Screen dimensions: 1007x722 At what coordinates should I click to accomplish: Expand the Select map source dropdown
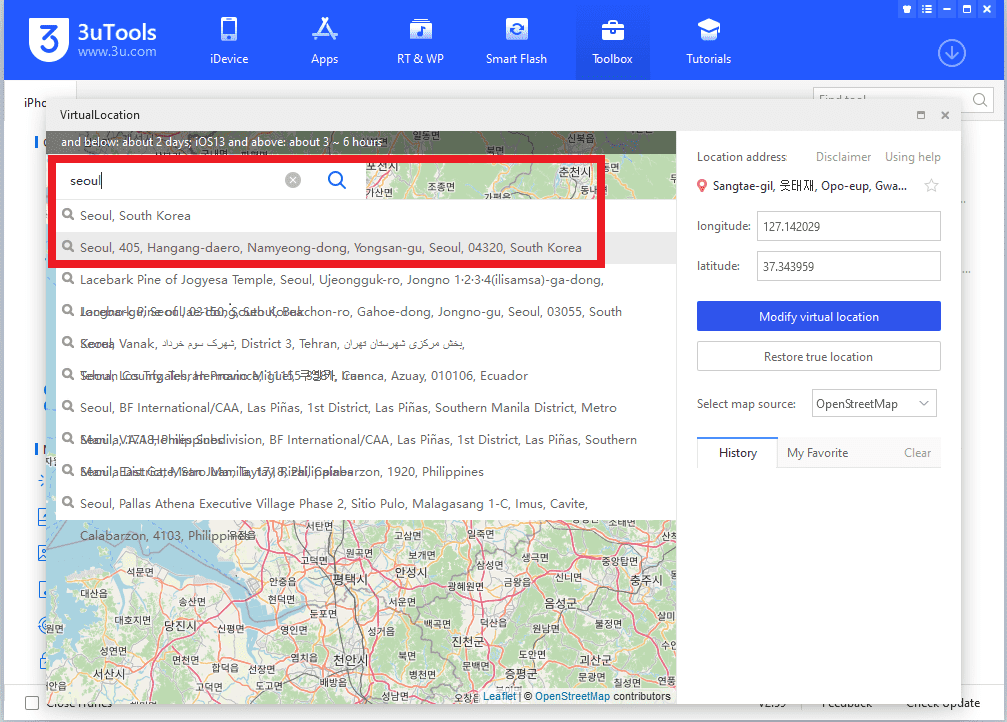pyautogui.click(x=873, y=404)
